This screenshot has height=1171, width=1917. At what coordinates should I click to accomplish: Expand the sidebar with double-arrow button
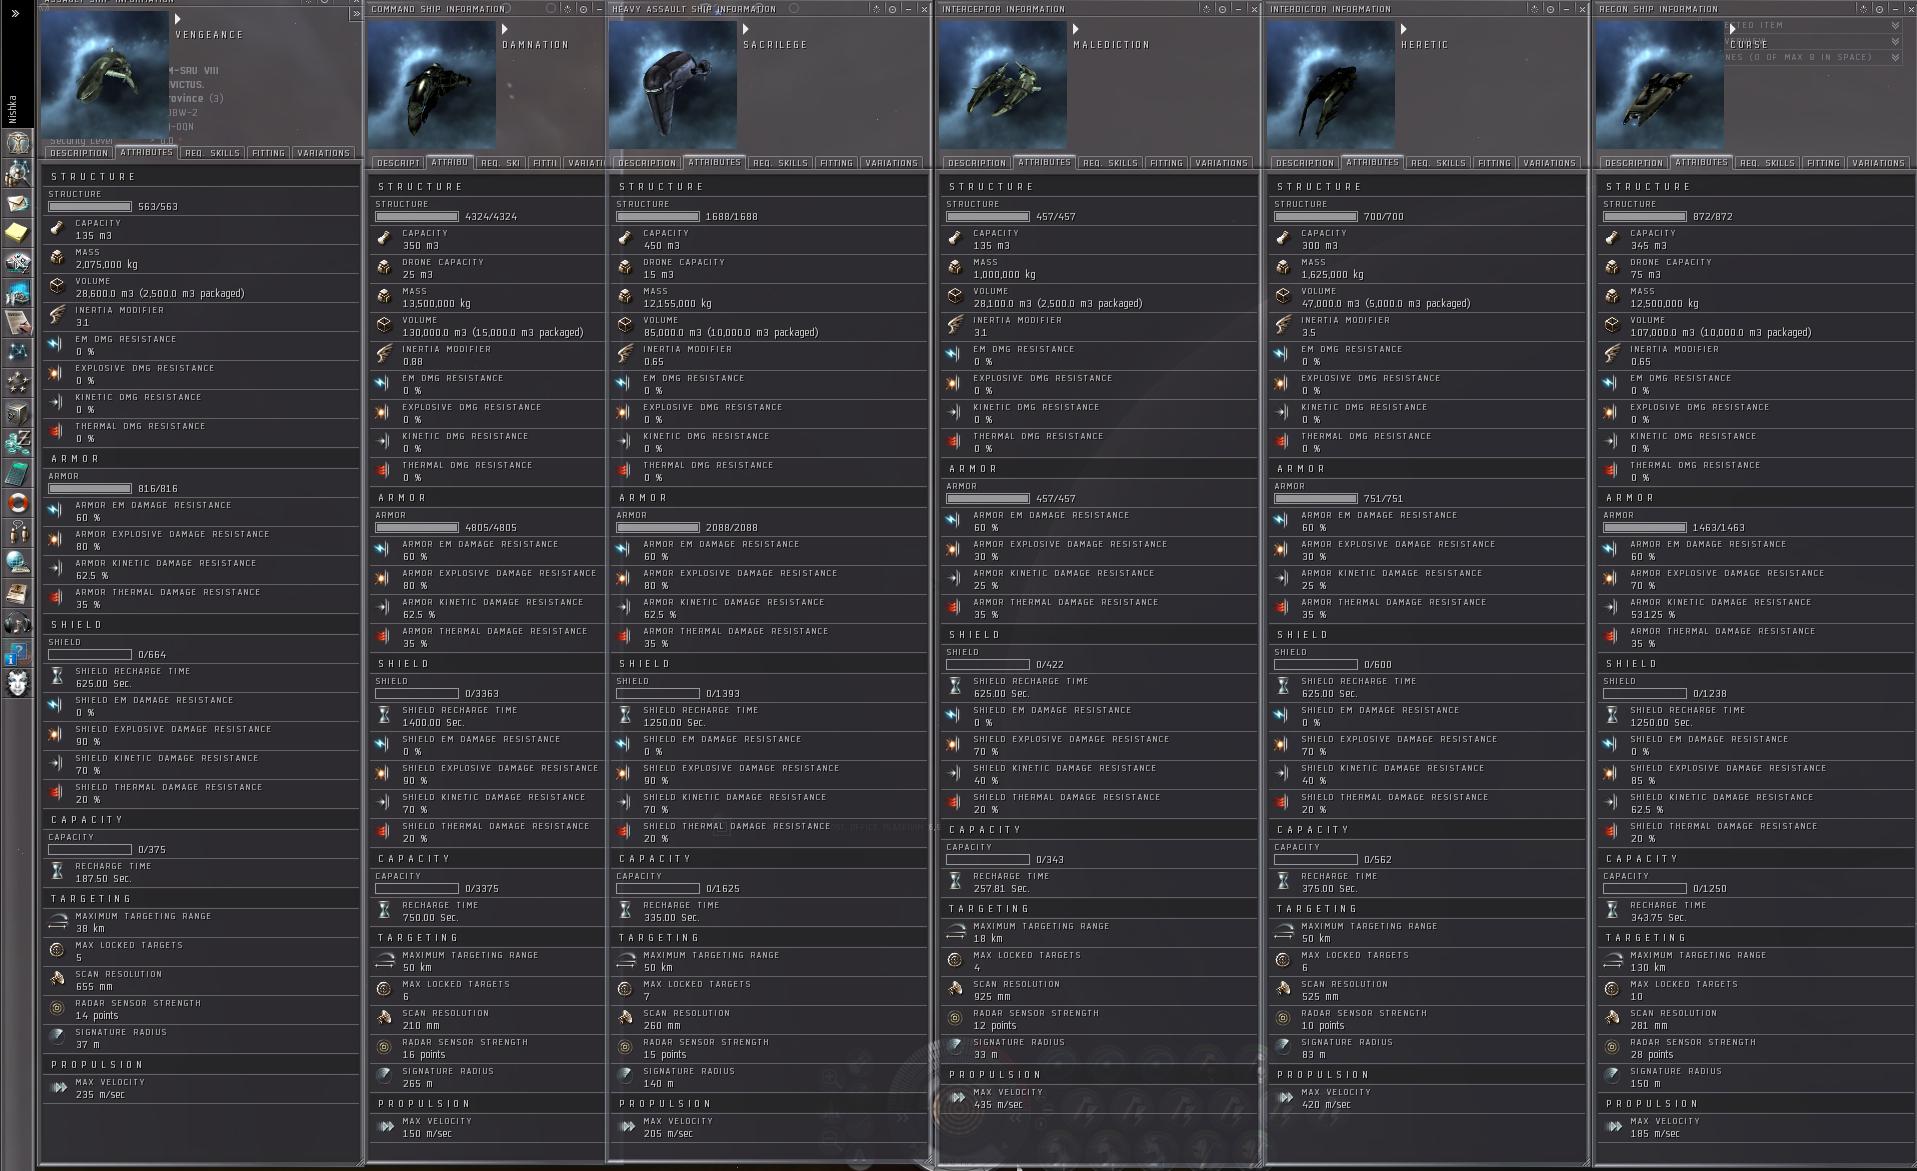(15, 13)
